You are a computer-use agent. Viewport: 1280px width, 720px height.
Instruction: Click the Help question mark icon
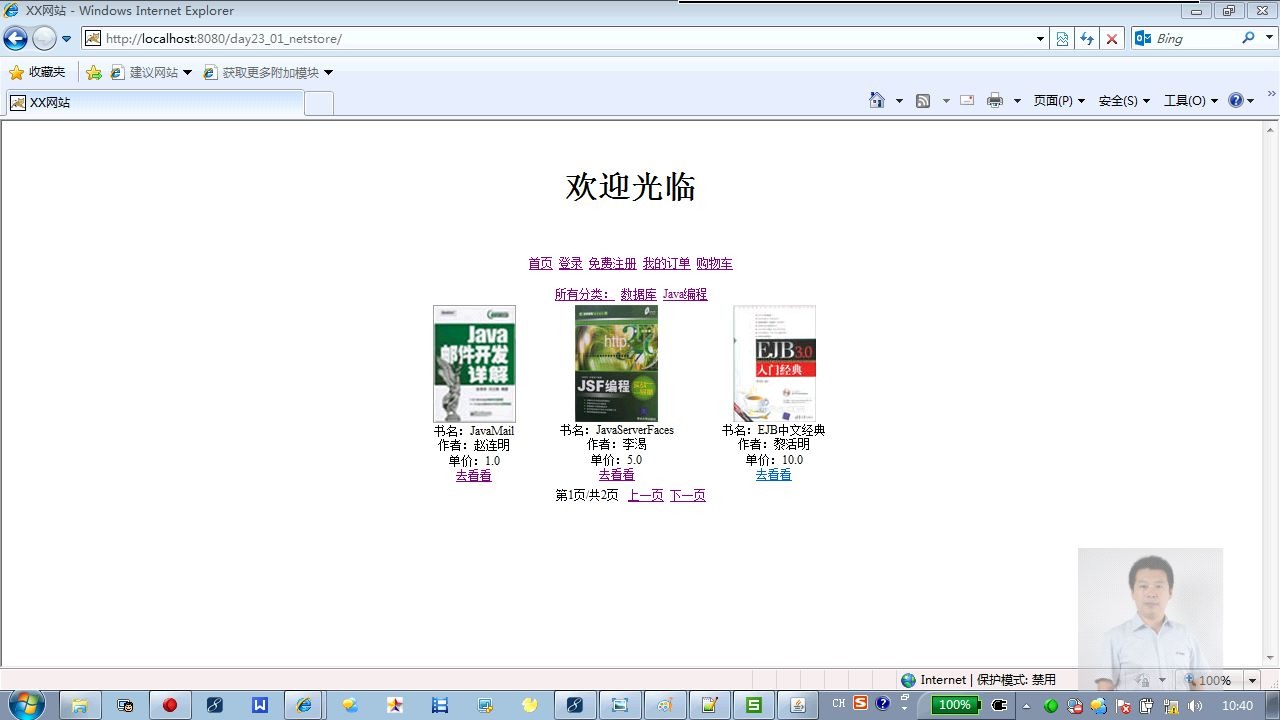click(1236, 100)
